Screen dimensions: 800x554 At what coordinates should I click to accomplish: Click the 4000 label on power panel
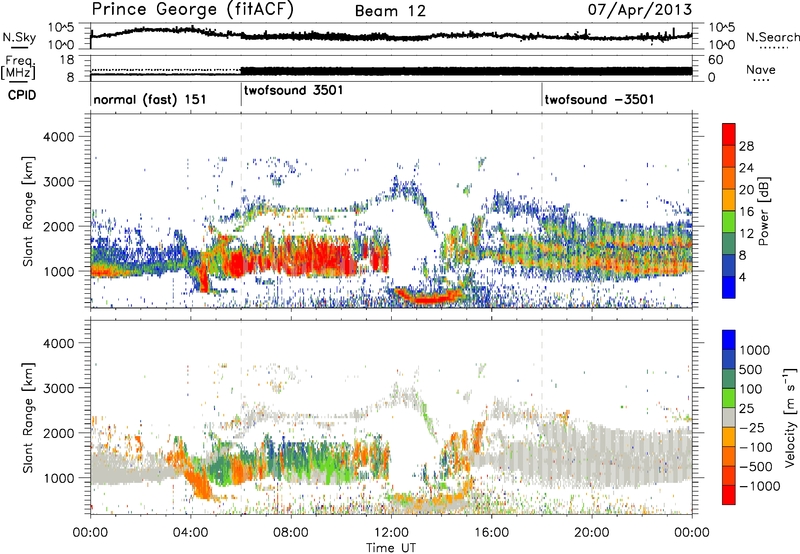tap(59, 137)
